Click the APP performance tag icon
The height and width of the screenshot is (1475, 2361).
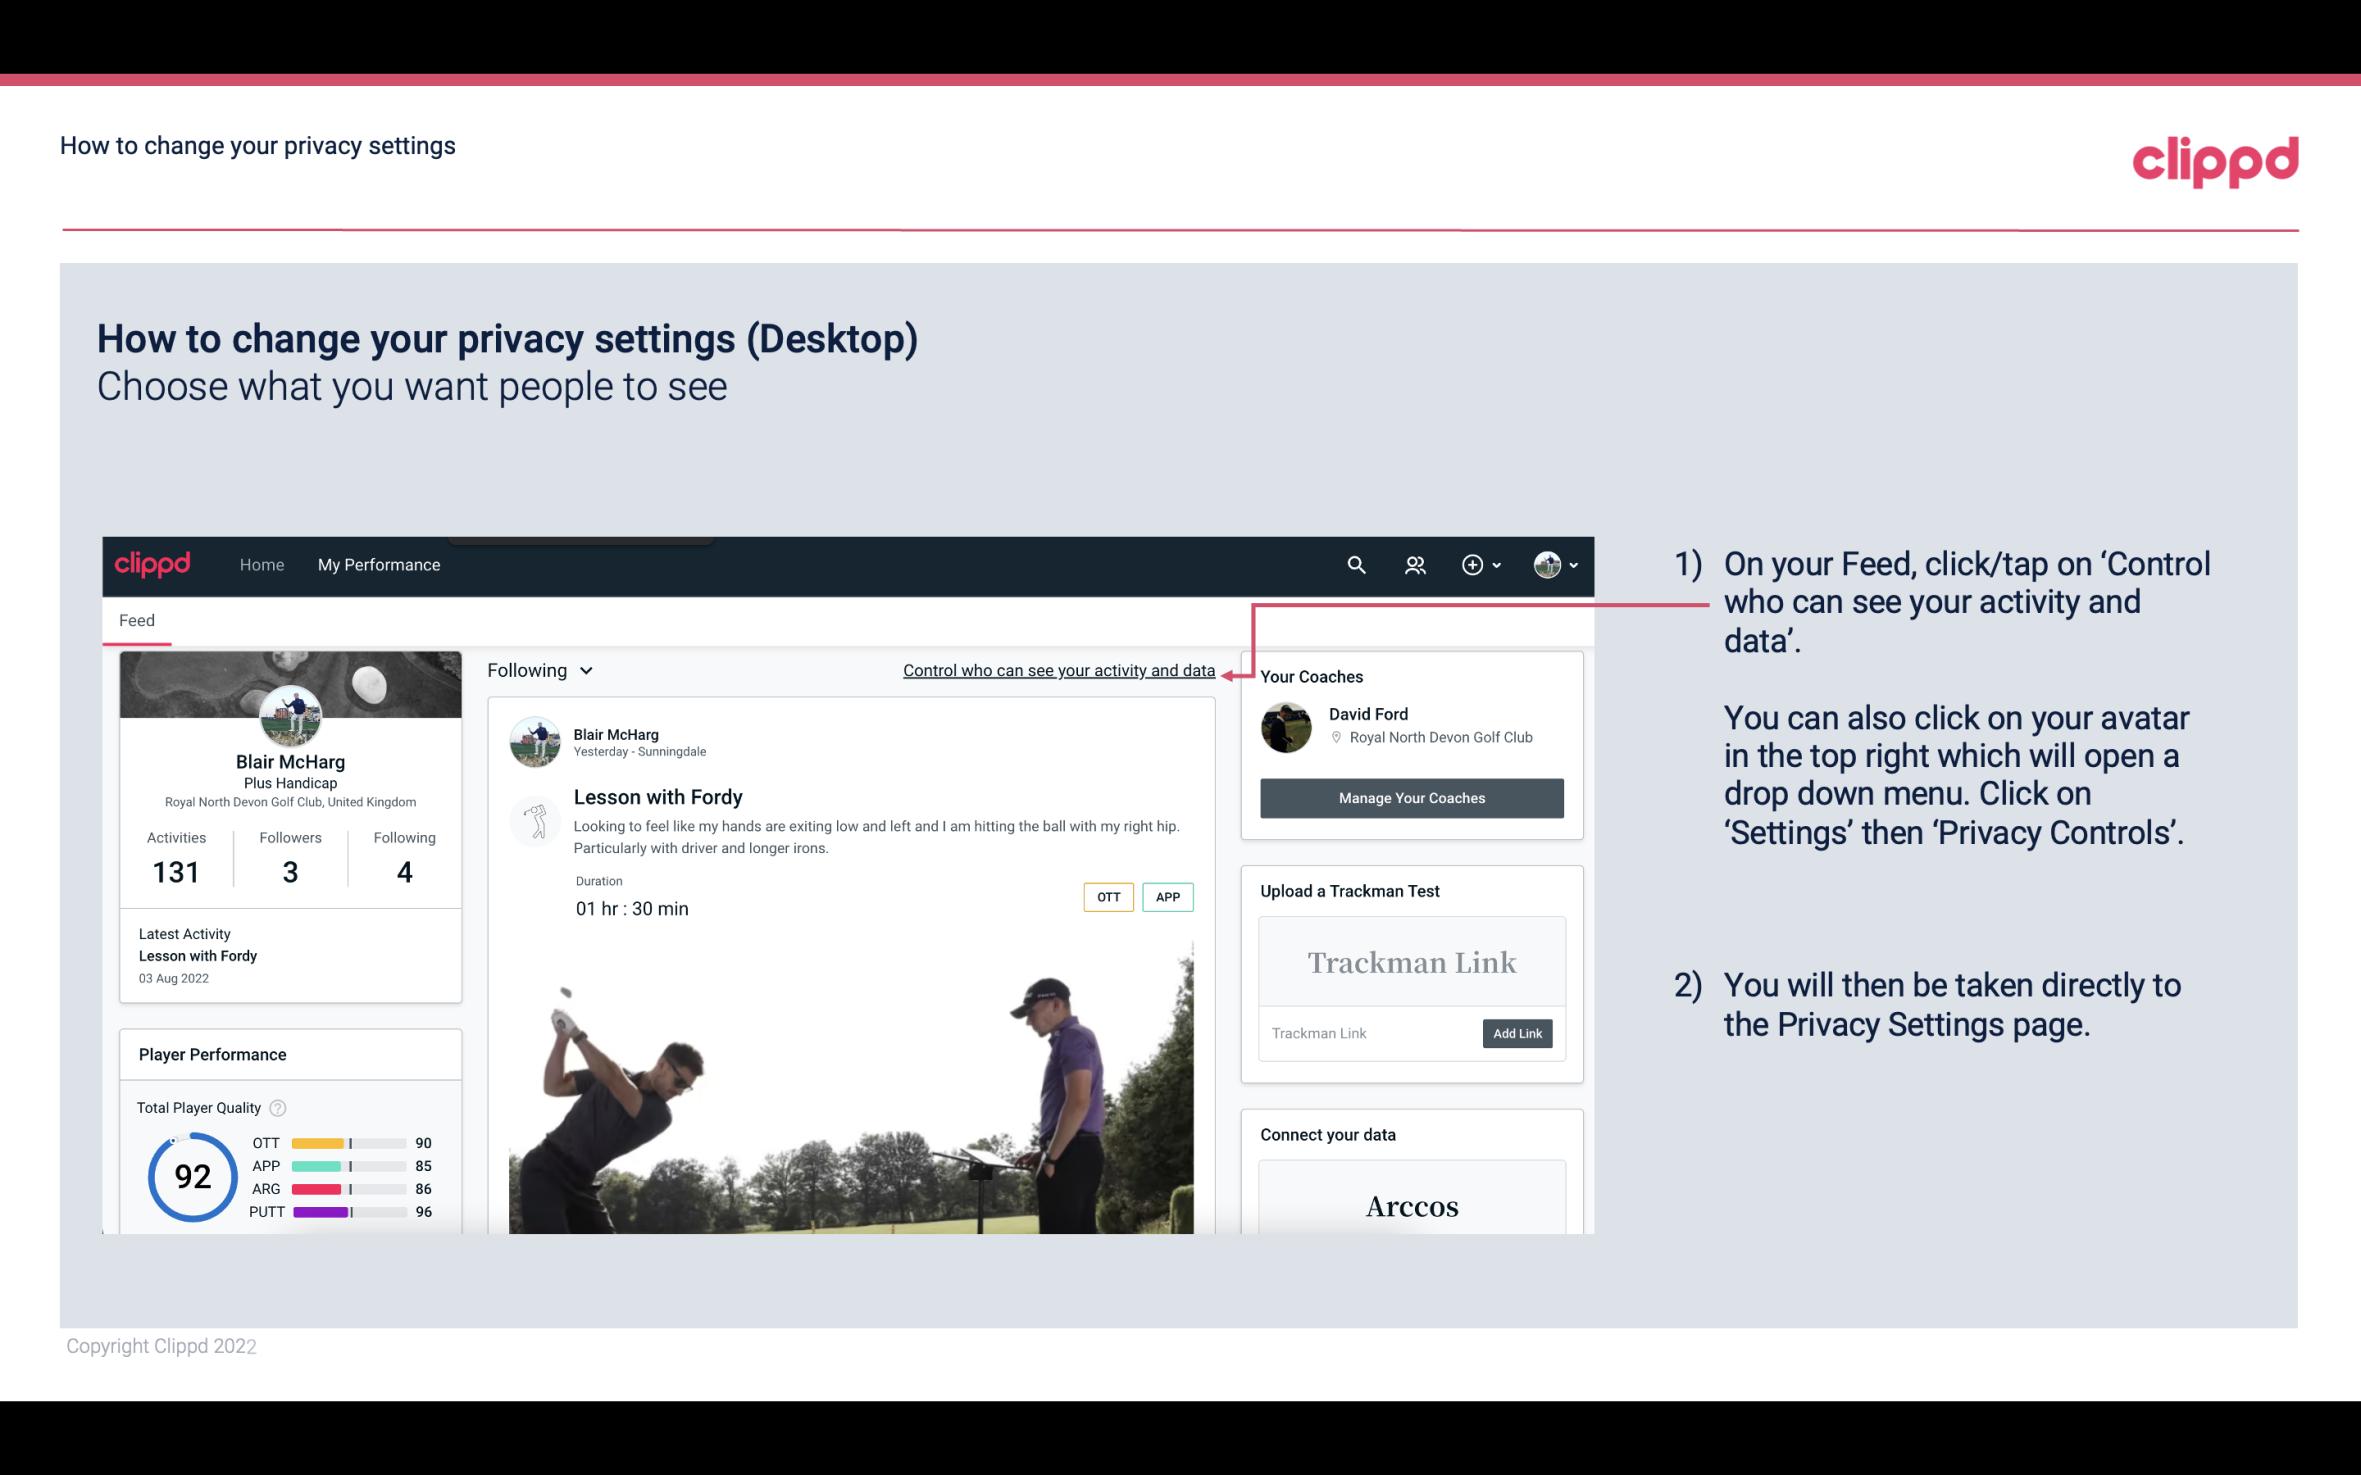[1169, 897]
